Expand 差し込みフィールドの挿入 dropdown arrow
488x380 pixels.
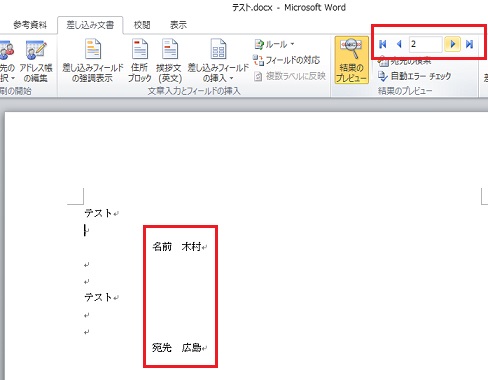click(x=231, y=79)
